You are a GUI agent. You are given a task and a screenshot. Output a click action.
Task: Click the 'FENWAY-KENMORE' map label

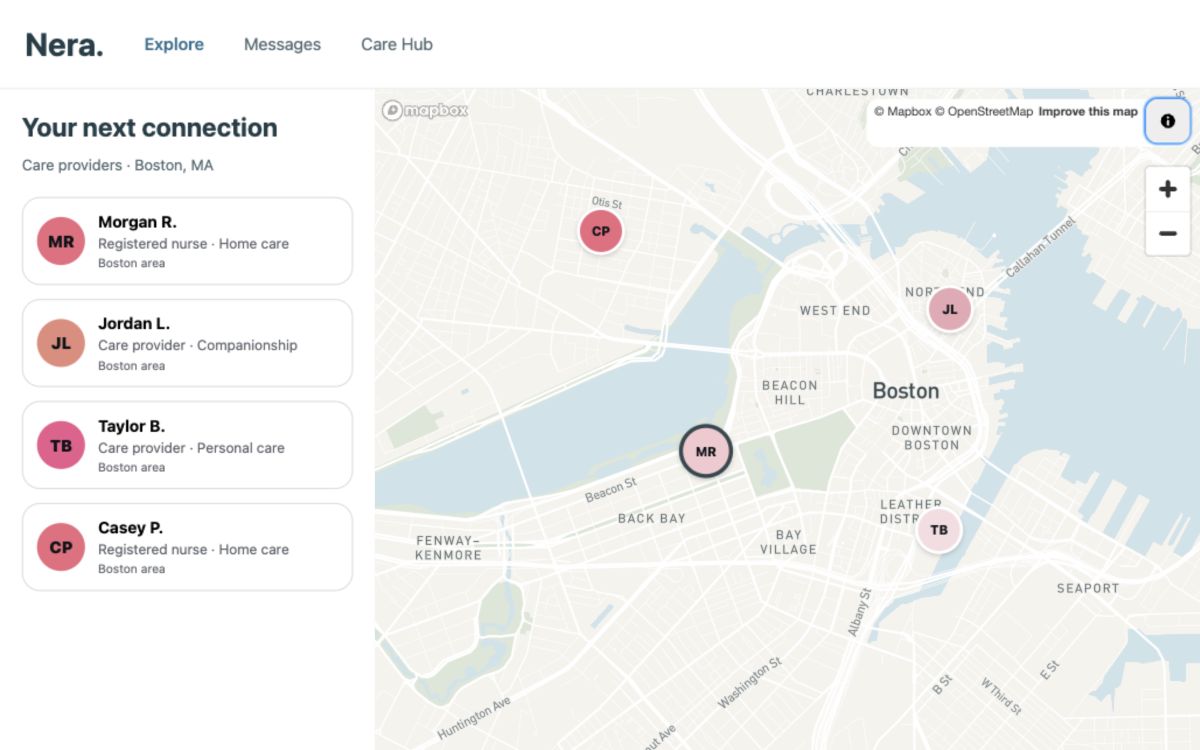(x=449, y=548)
